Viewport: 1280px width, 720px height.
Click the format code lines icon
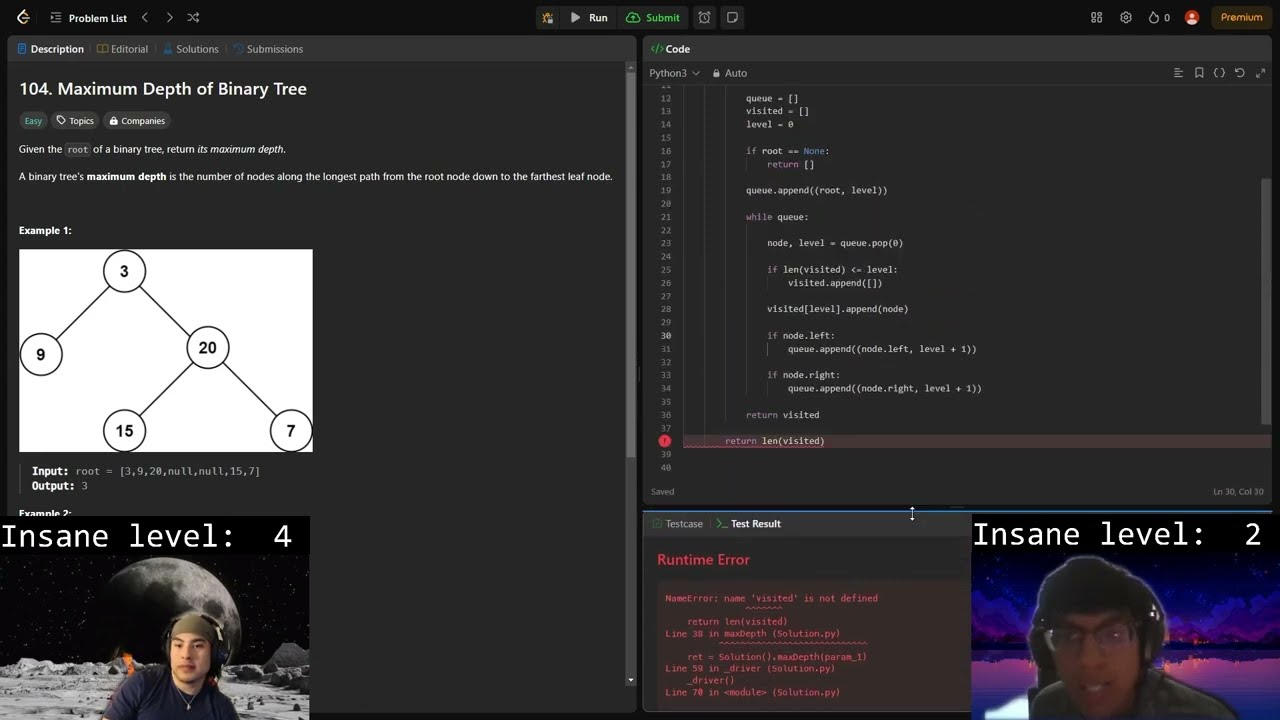pyautogui.click(x=1178, y=73)
